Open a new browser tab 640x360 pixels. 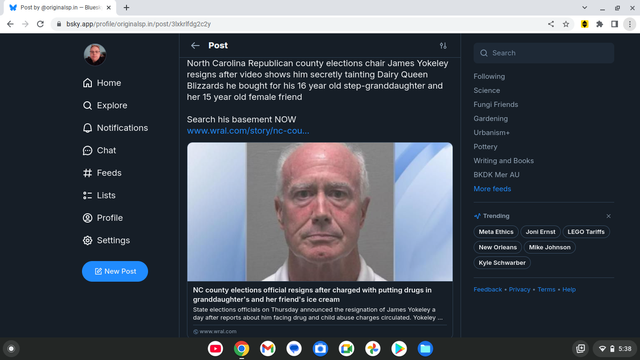pos(127,7)
